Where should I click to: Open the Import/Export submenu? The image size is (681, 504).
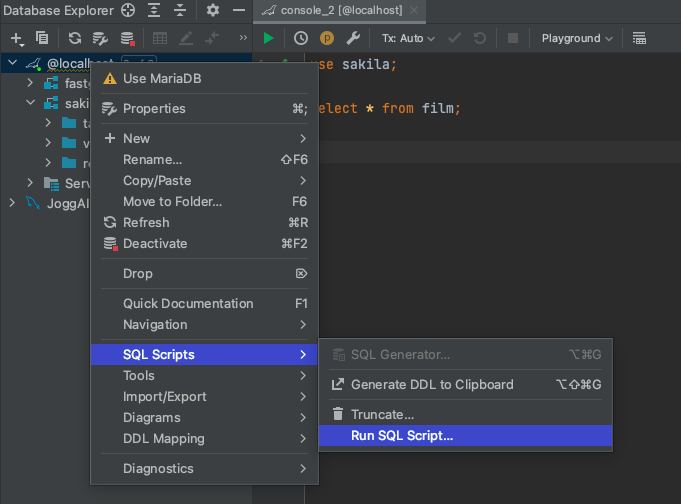pyautogui.click(x=164, y=396)
